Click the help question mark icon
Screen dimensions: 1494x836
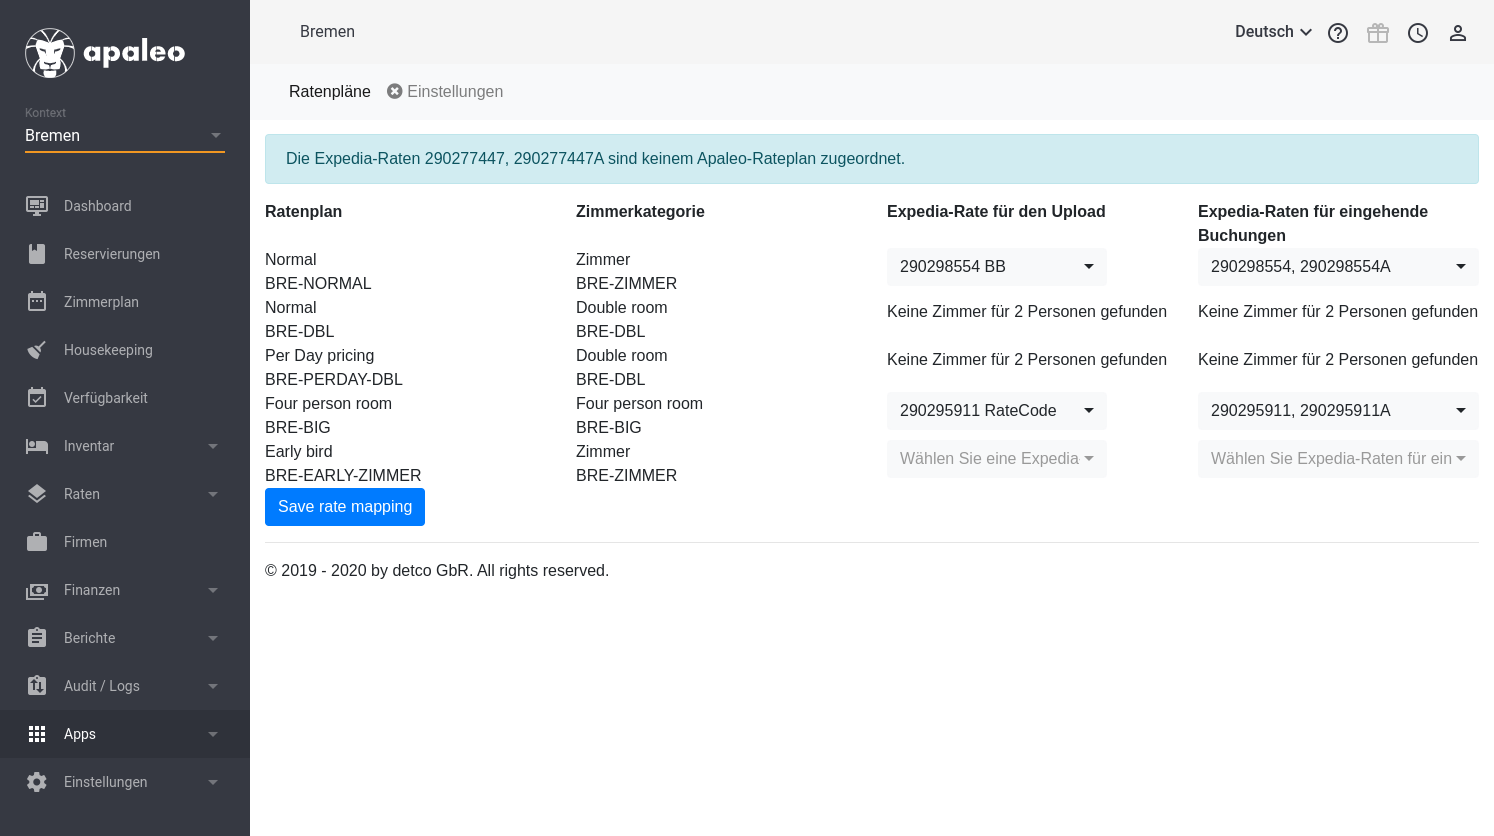pos(1338,33)
